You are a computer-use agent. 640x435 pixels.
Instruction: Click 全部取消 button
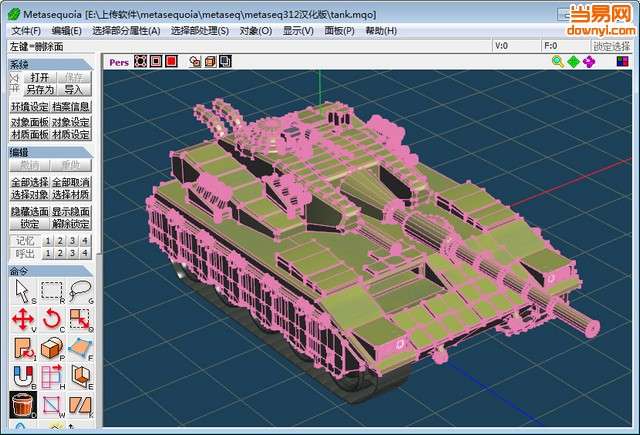point(71,182)
